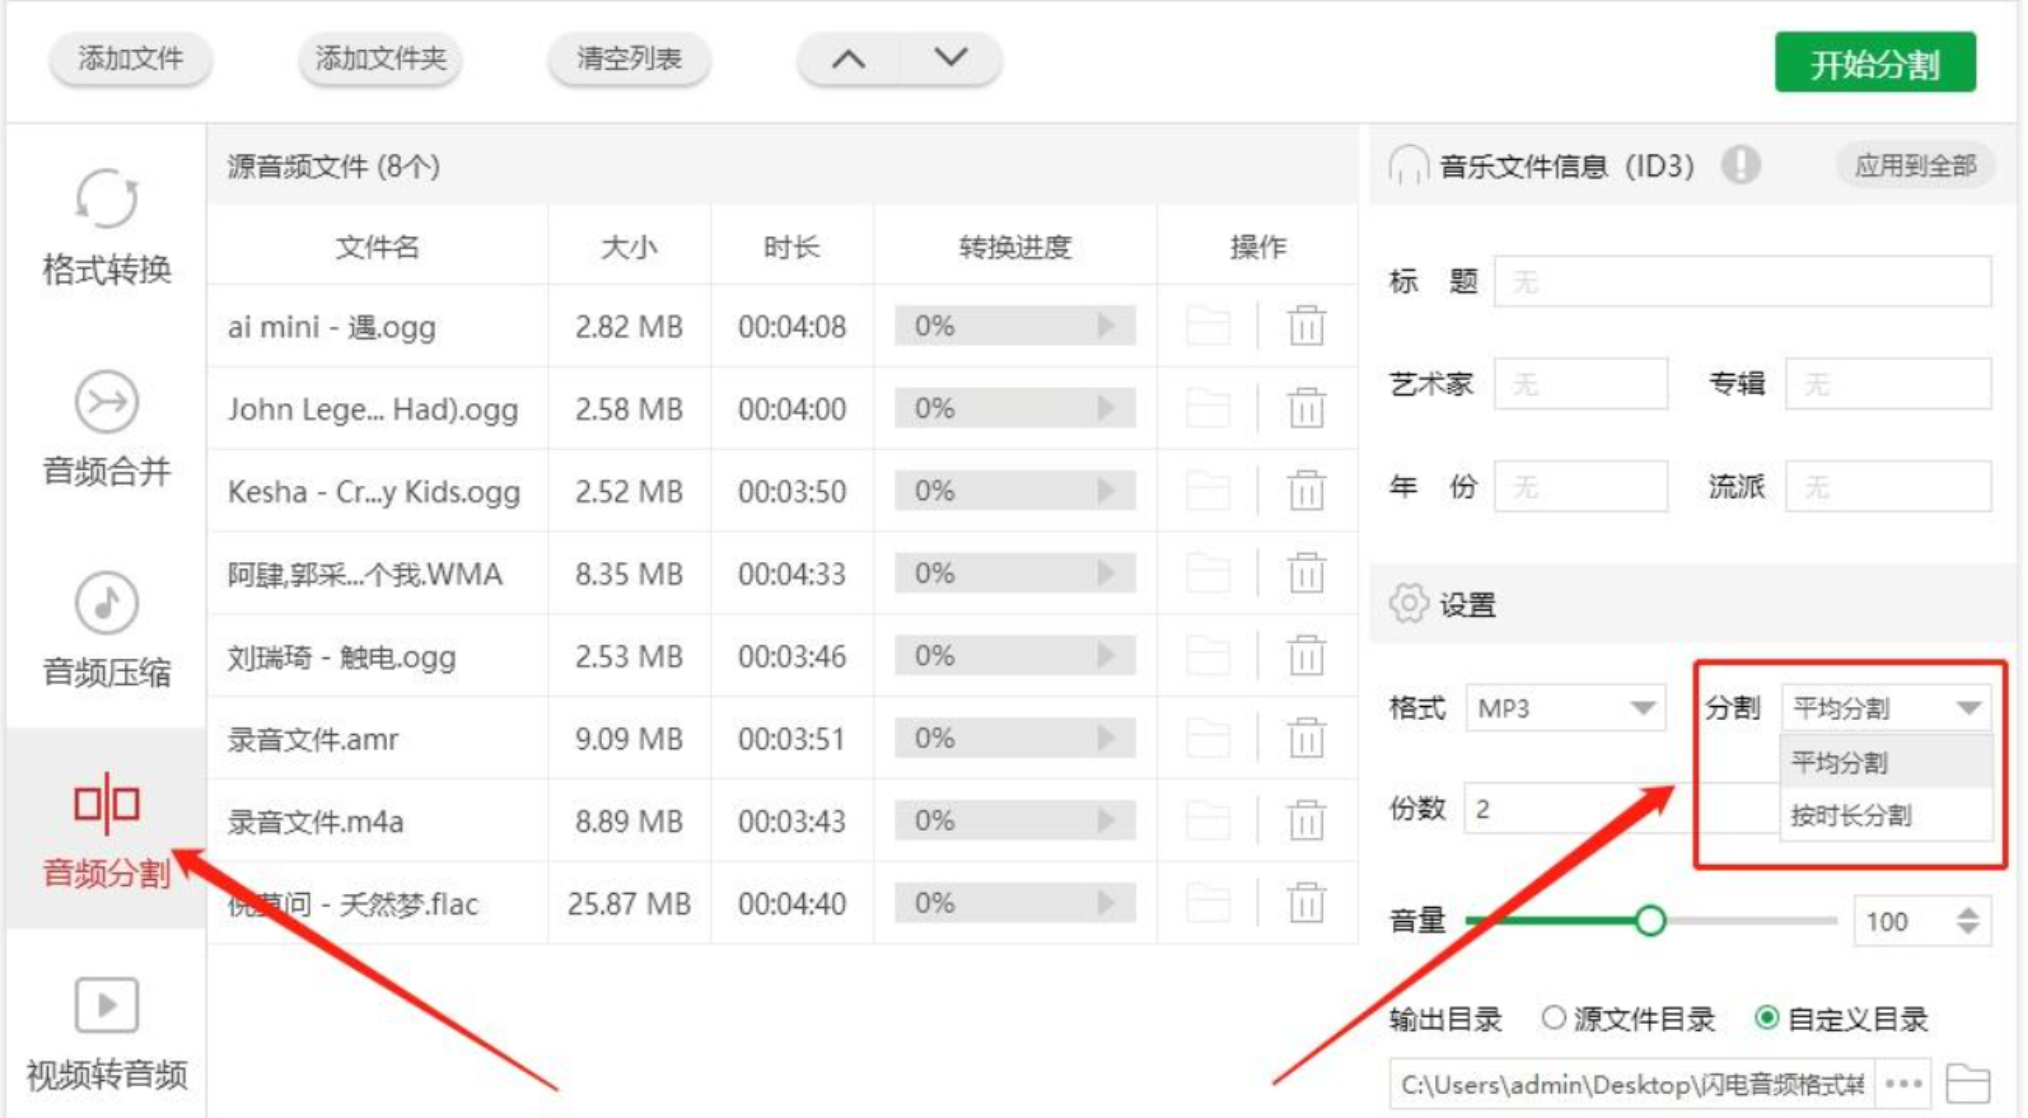Image resolution: width=2028 pixels, height=1118 pixels.
Task: Click the 开始分割 start button
Action: click(x=1874, y=63)
